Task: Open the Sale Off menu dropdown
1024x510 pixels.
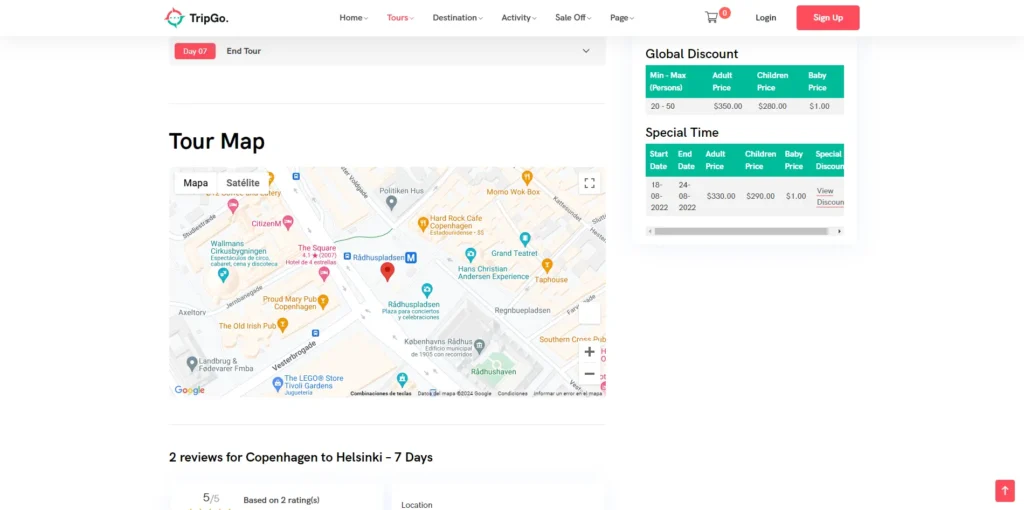Action: tap(573, 18)
